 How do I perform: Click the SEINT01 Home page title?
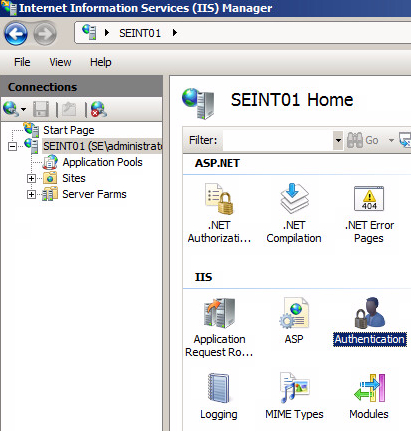[x=292, y=100]
